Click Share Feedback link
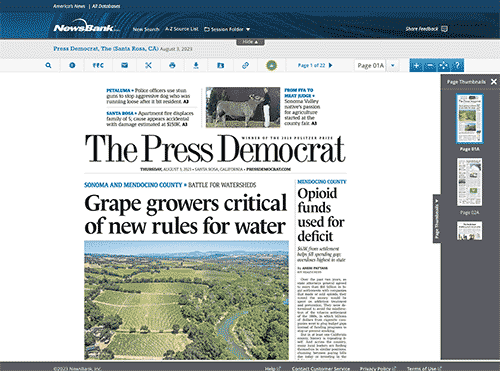This screenshot has height=371, width=500. coord(422,29)
